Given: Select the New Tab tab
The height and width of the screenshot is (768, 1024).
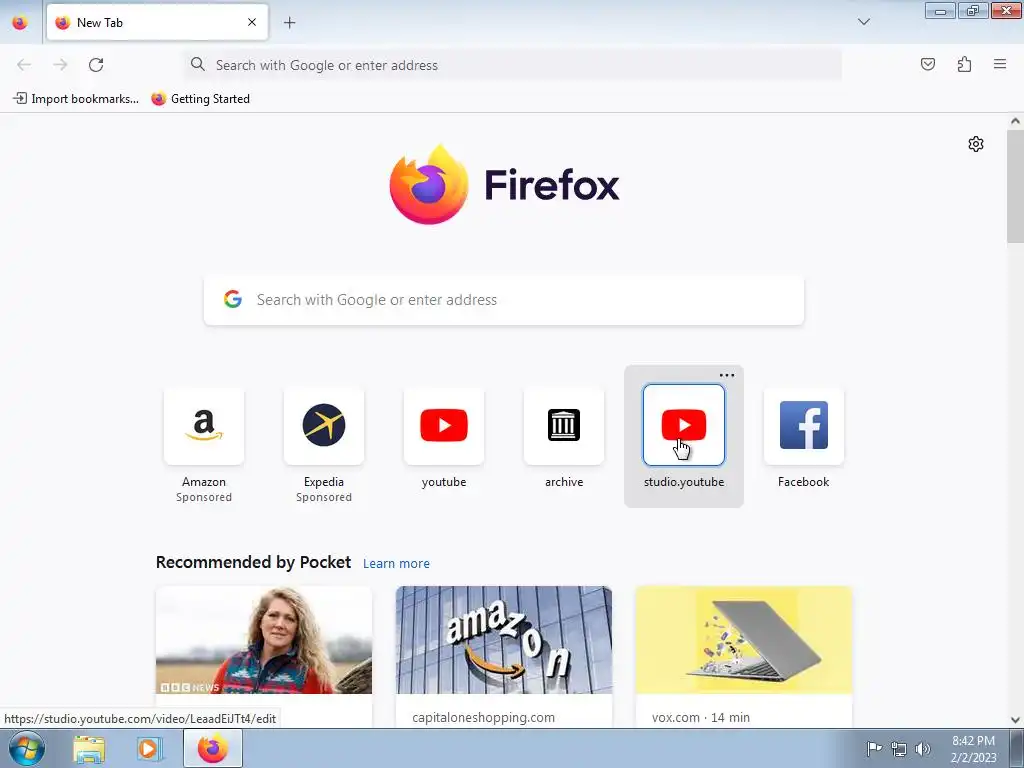Looking at the screenshot, I should click(157, 22).
